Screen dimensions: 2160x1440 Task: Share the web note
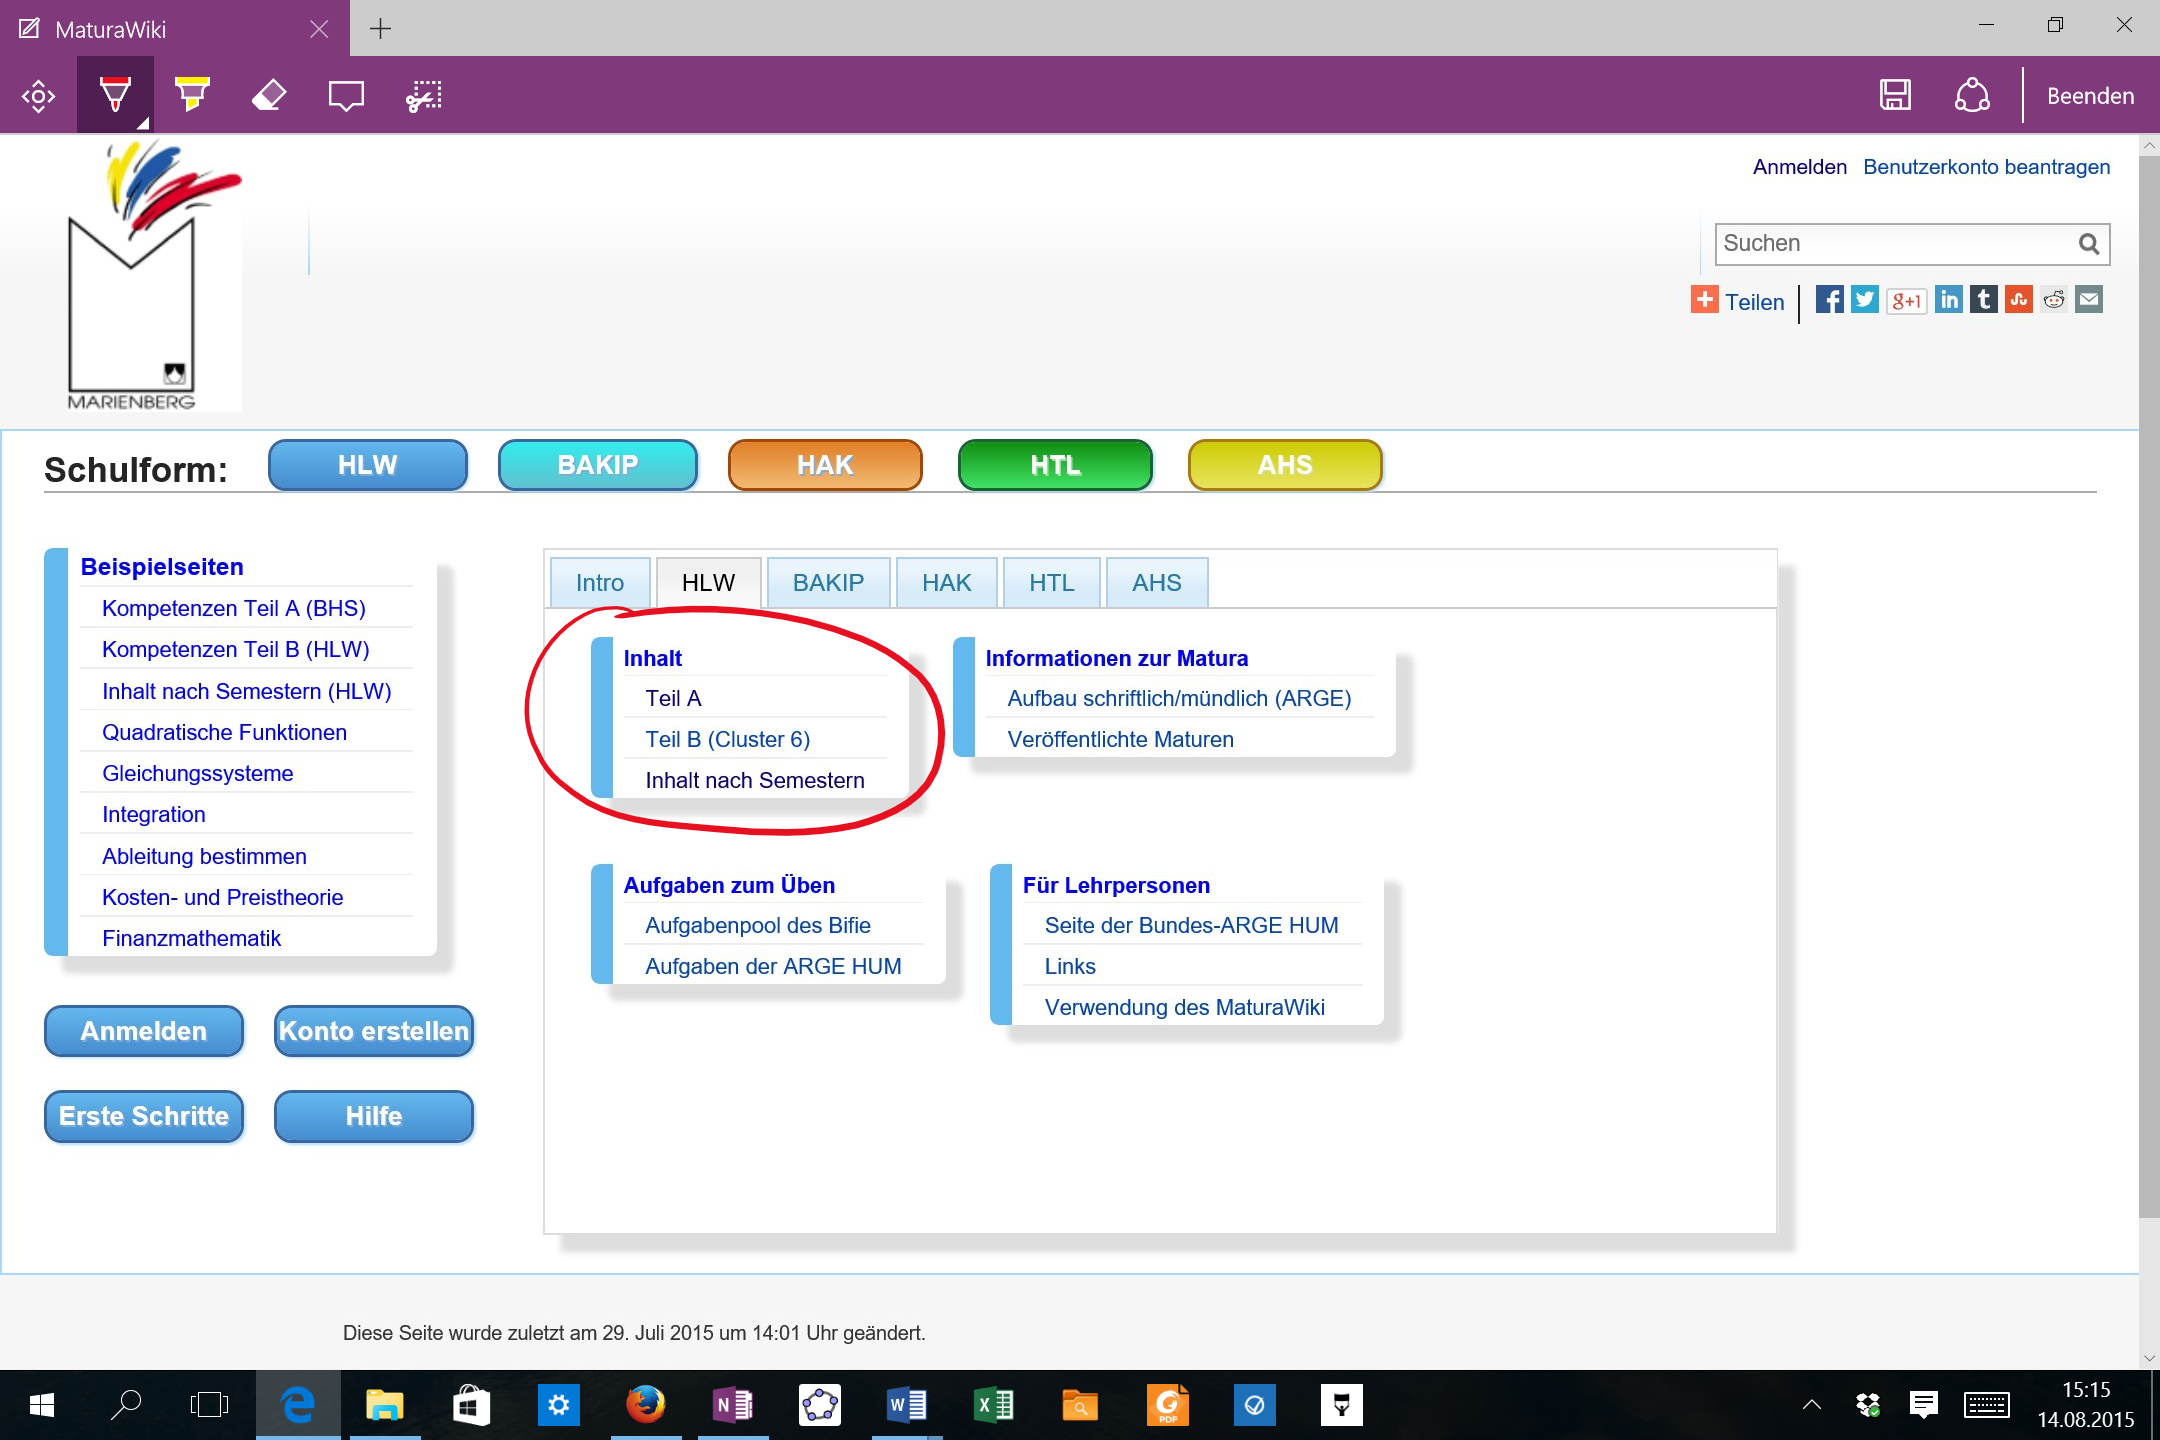click(1972, 95)
